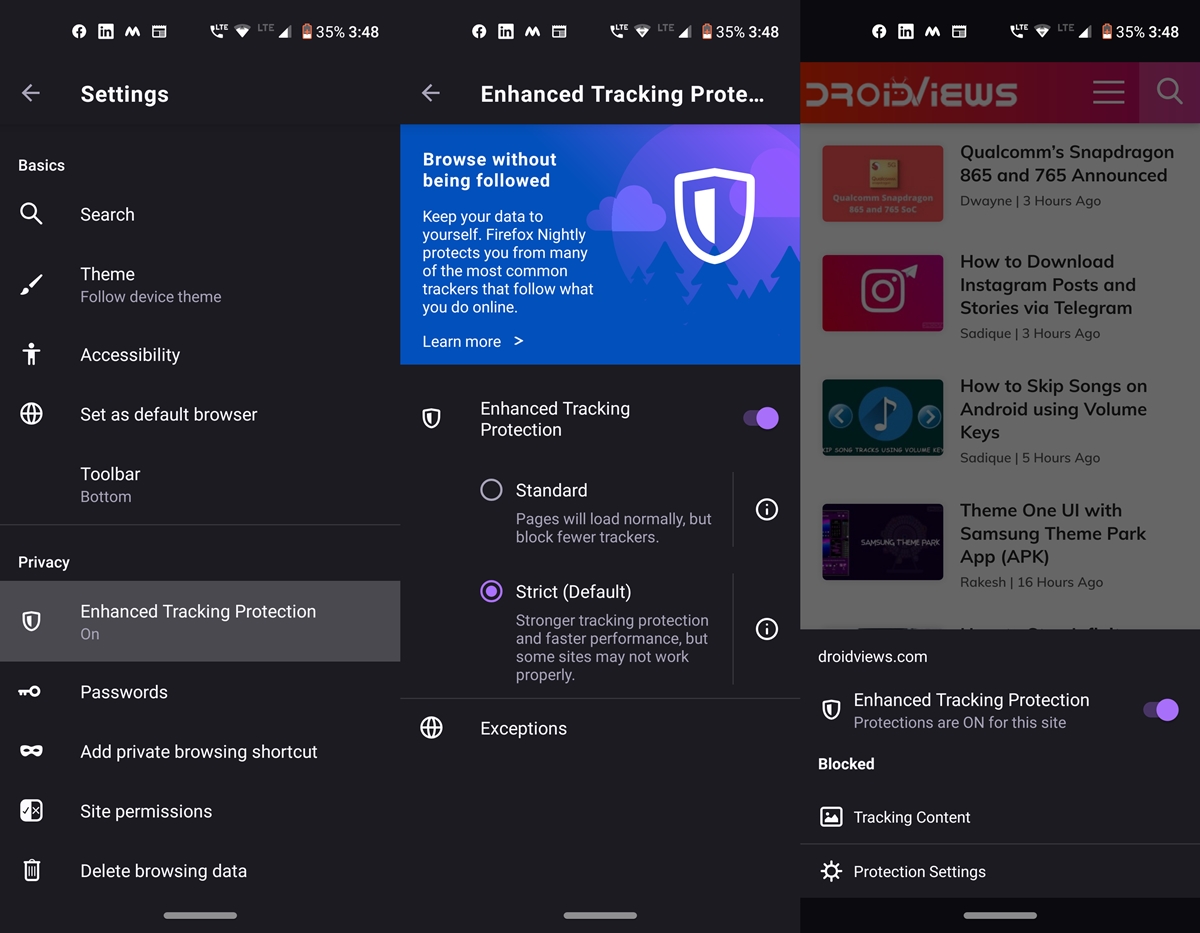
Task: Click Facebook notification icon in left status bar
Action: click(x=79, y=32)
